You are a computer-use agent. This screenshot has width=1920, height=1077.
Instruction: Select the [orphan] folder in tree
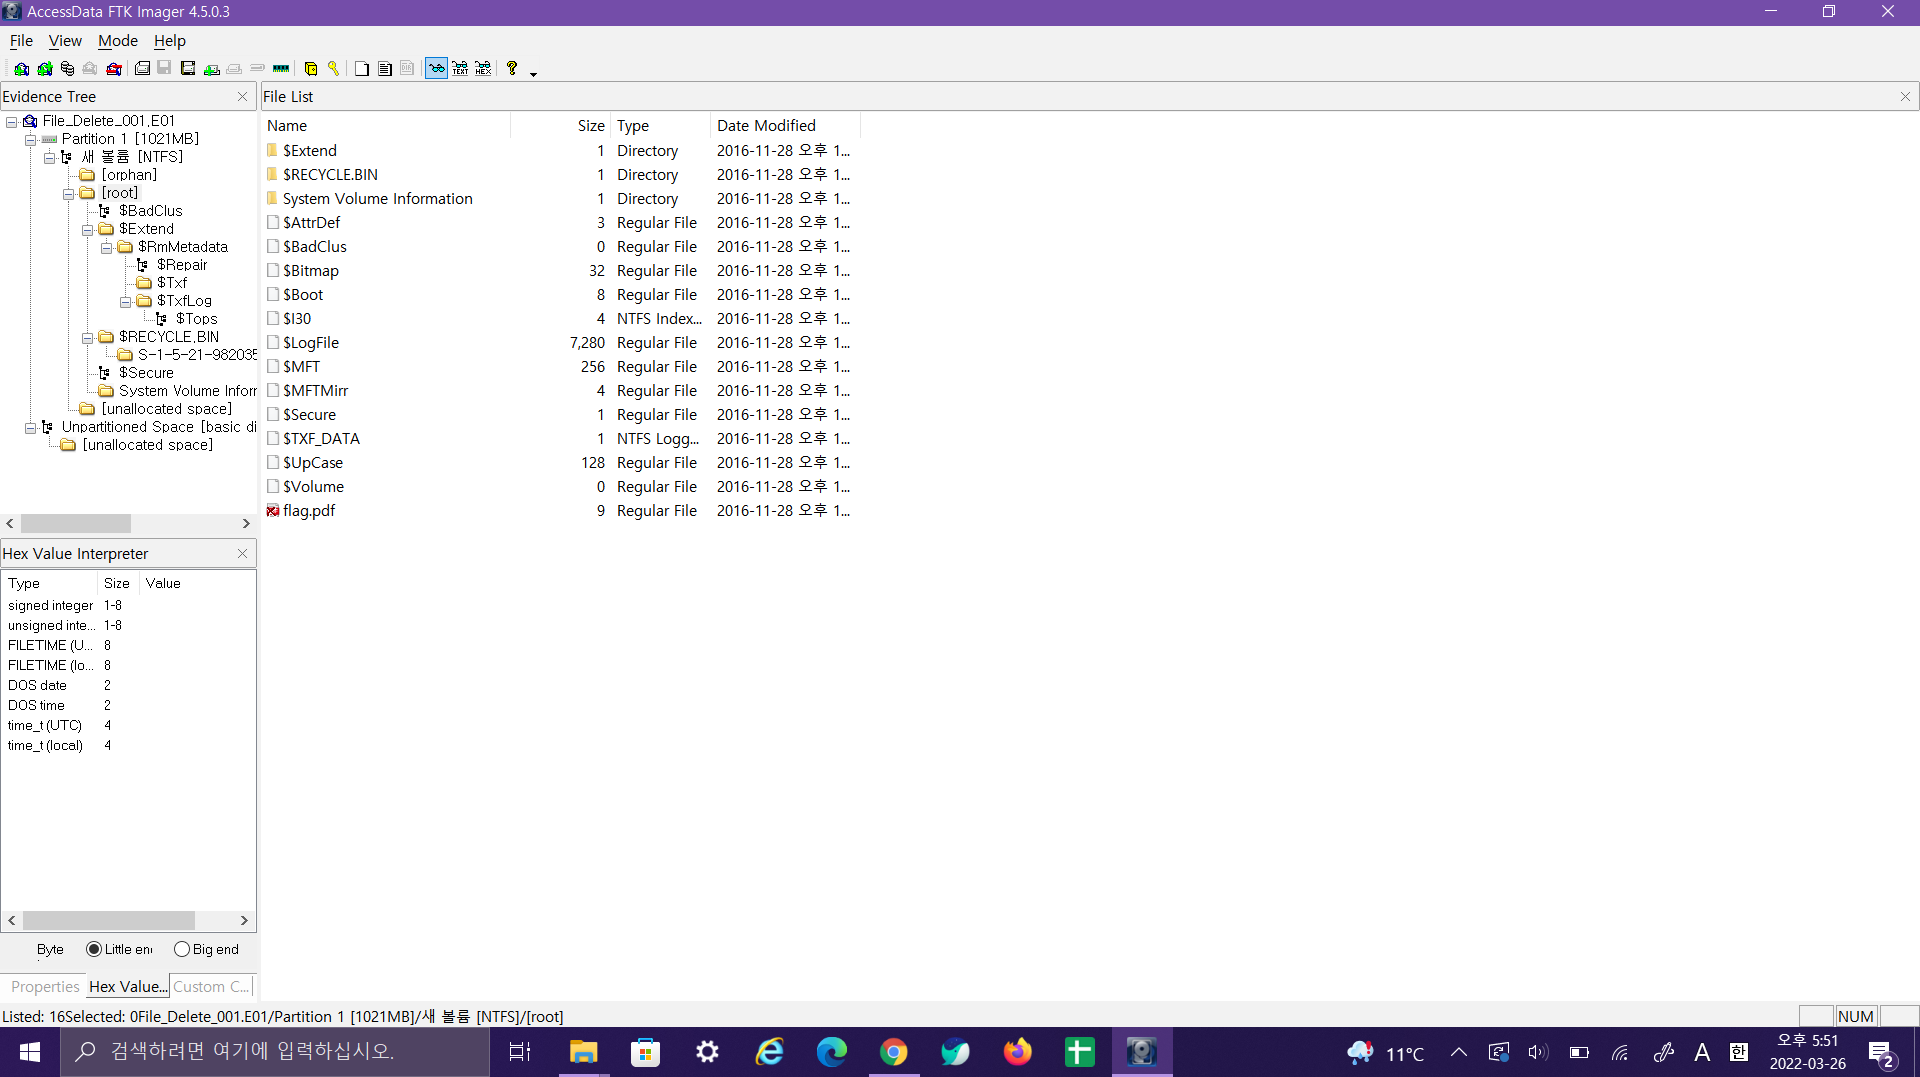coord(129,175)
